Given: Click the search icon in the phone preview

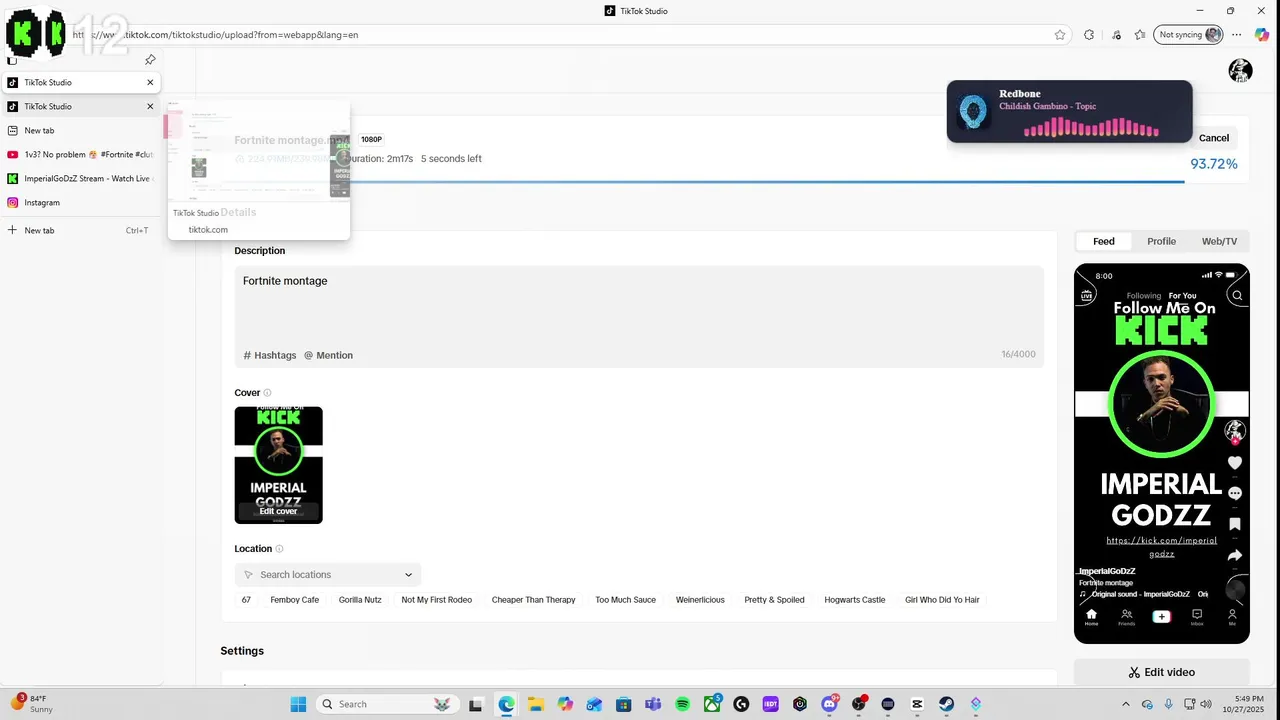Looking at the screenshot, I should 1237,295.
